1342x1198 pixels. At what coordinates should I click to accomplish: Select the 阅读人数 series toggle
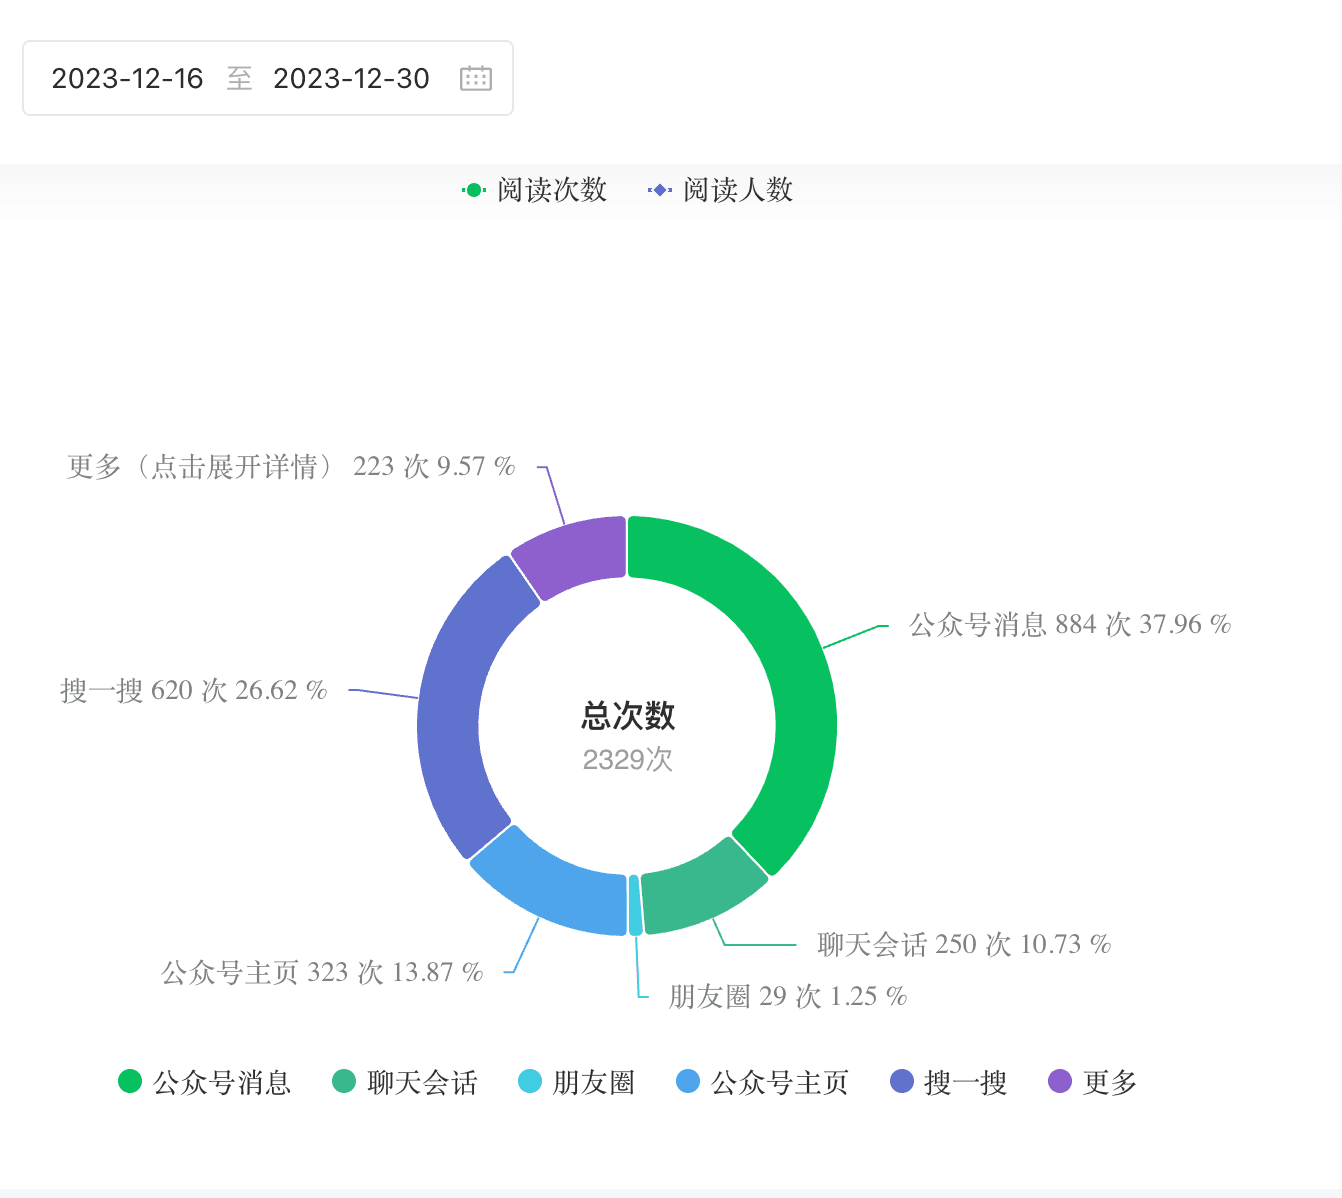coord(720,190)
